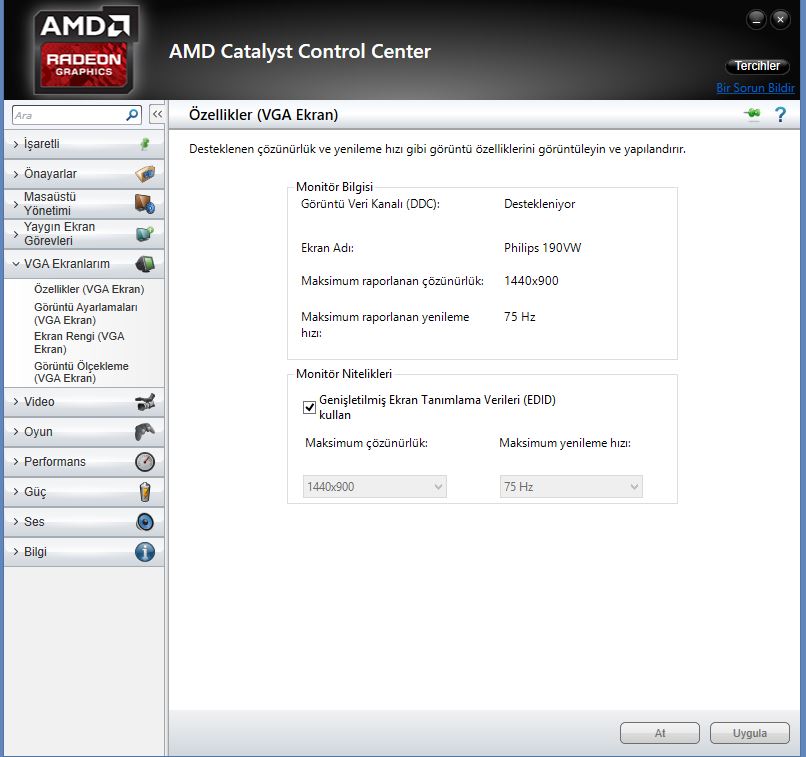Click the İşaretli green pin icon

pyautogui.click(x=145, y=144)
